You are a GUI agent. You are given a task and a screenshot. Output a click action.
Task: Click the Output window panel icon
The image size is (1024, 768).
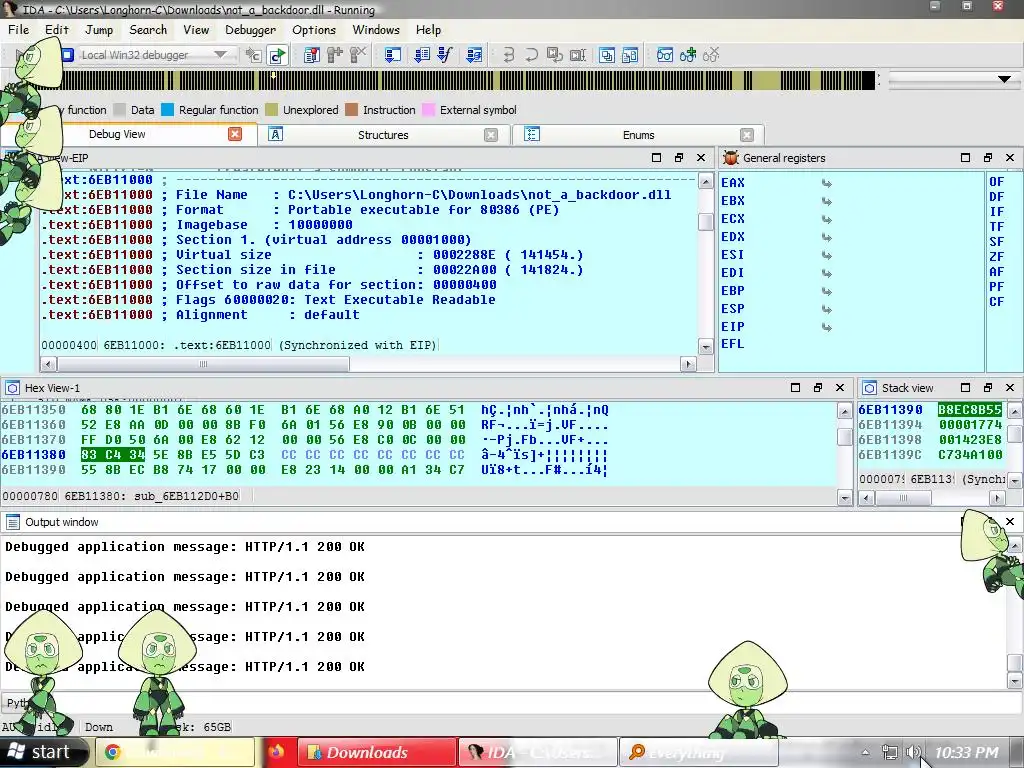coord(12,522)
